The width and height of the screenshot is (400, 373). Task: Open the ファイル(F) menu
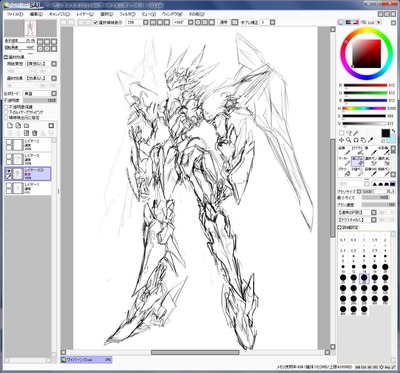(15, 14)
